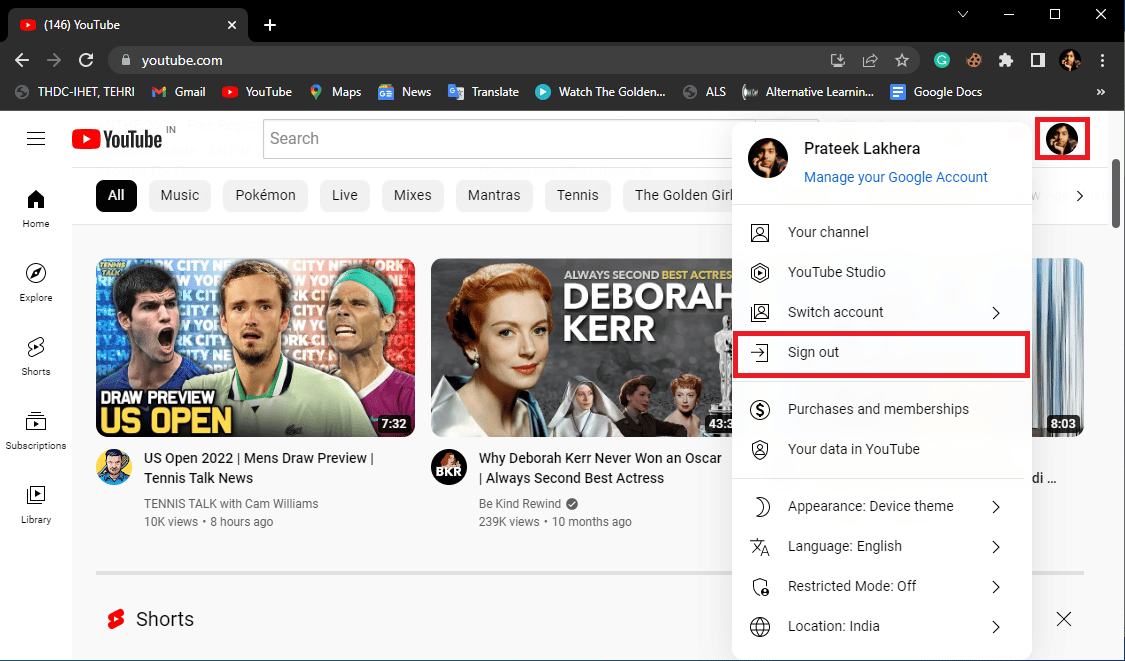The width and height of the screenshot is (1125, 661).
Task: Open the US Open draw preview thumbnail
Action: click(x=255, y=347)
